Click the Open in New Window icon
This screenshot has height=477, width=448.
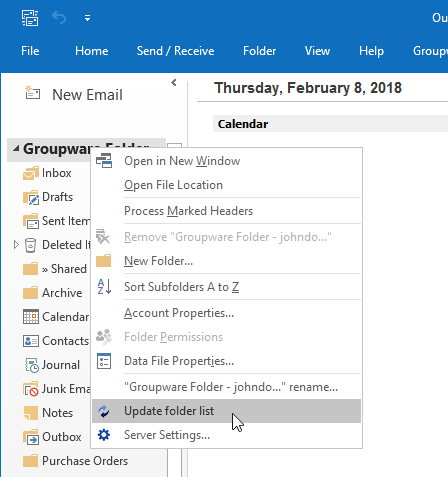(x=104, y=161)
